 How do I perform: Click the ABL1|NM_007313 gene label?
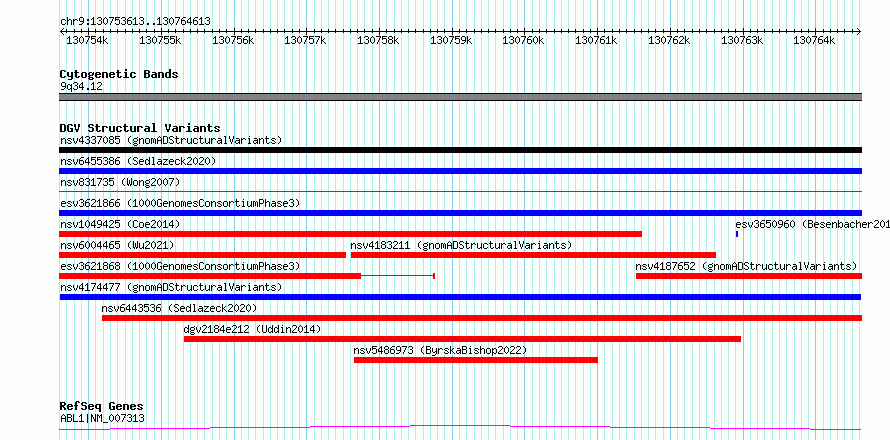tap(102, 418)
